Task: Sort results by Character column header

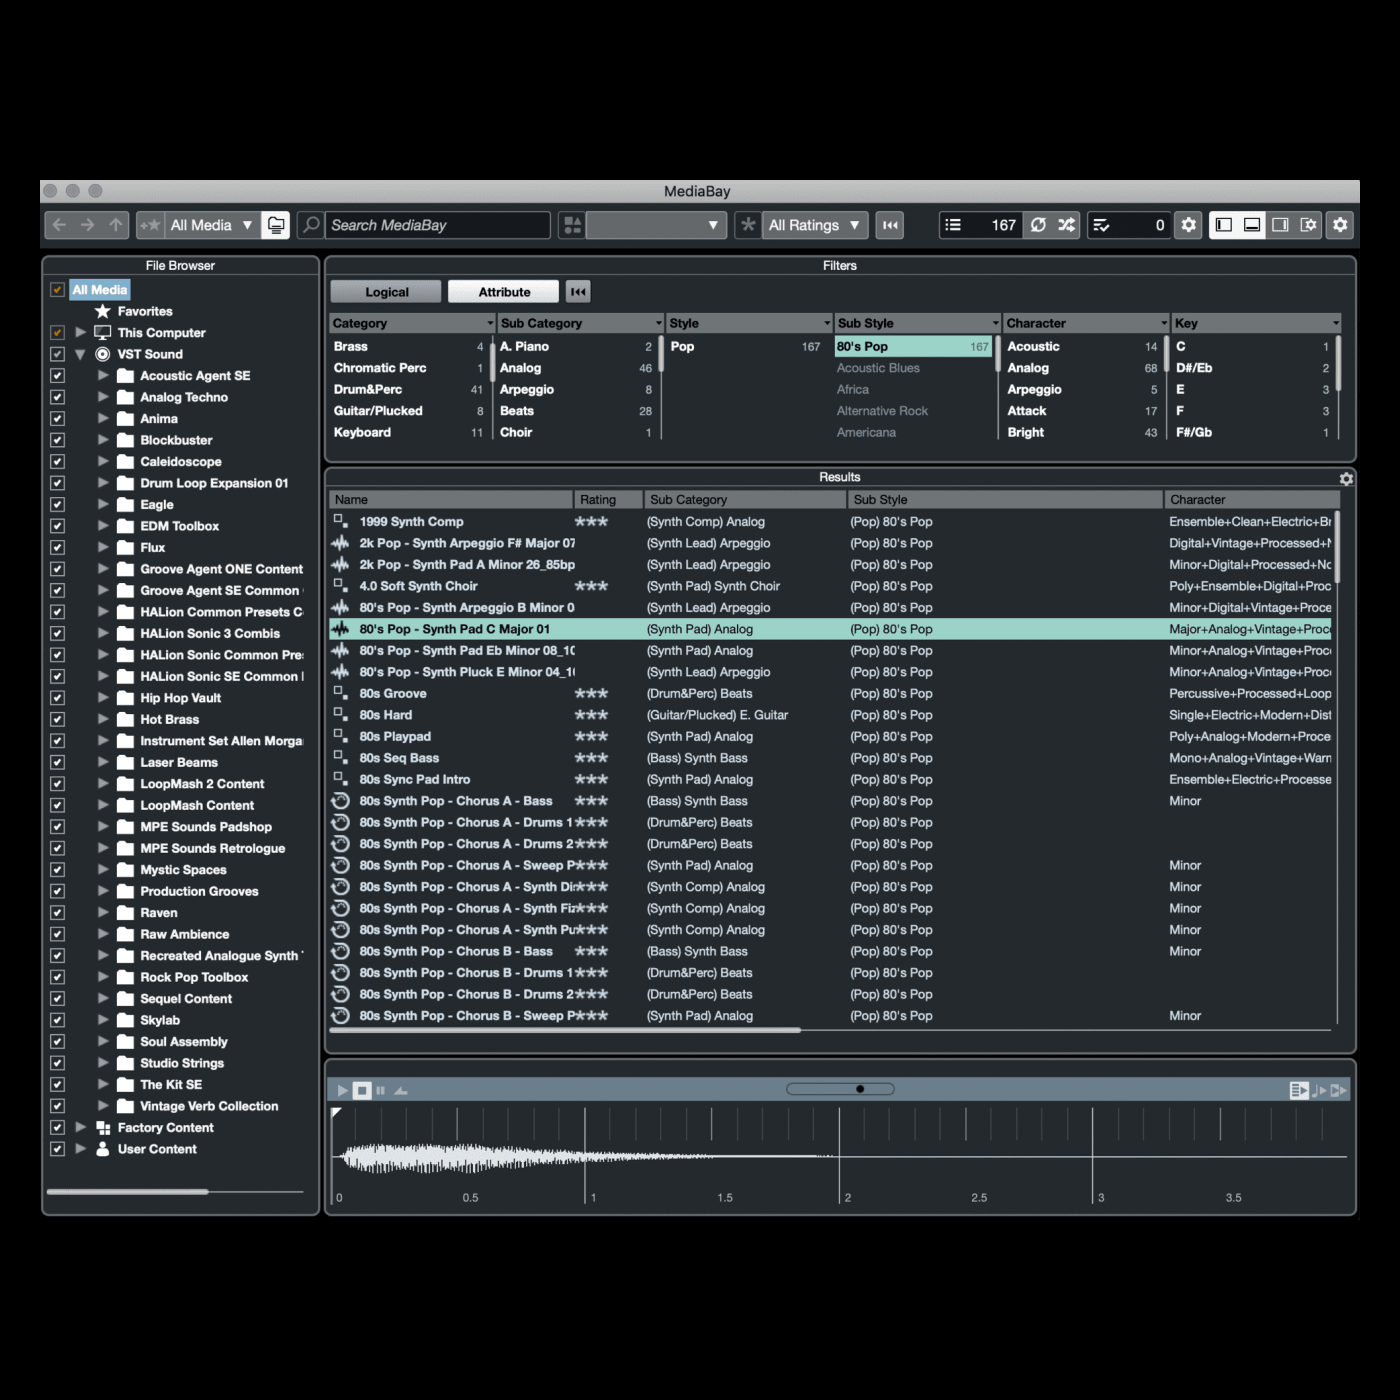Action: 1251,500
